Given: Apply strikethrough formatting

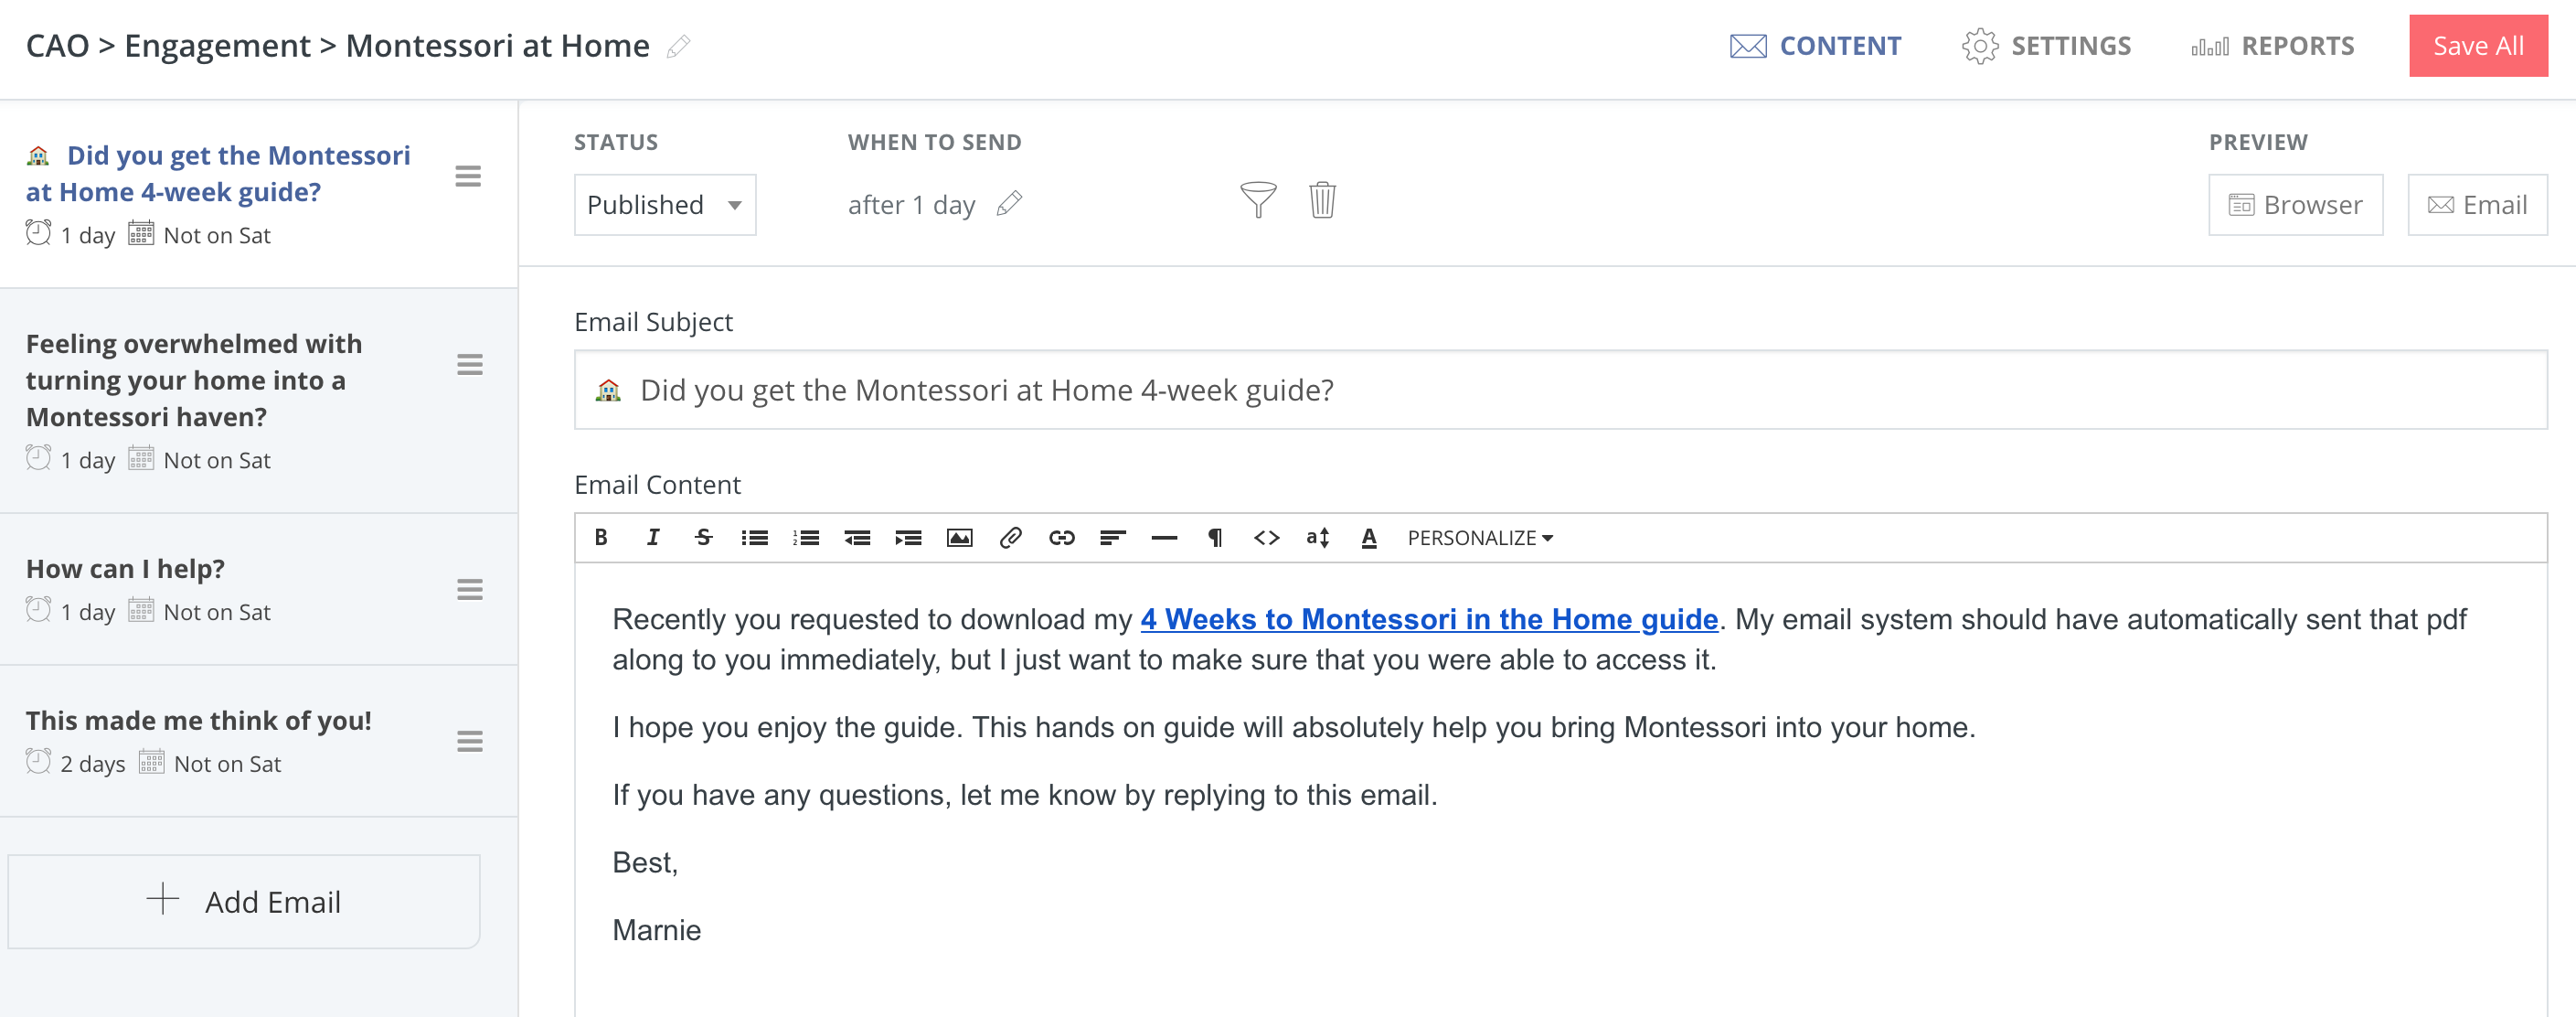Looking at the screenshot, I should pos(703,537).
